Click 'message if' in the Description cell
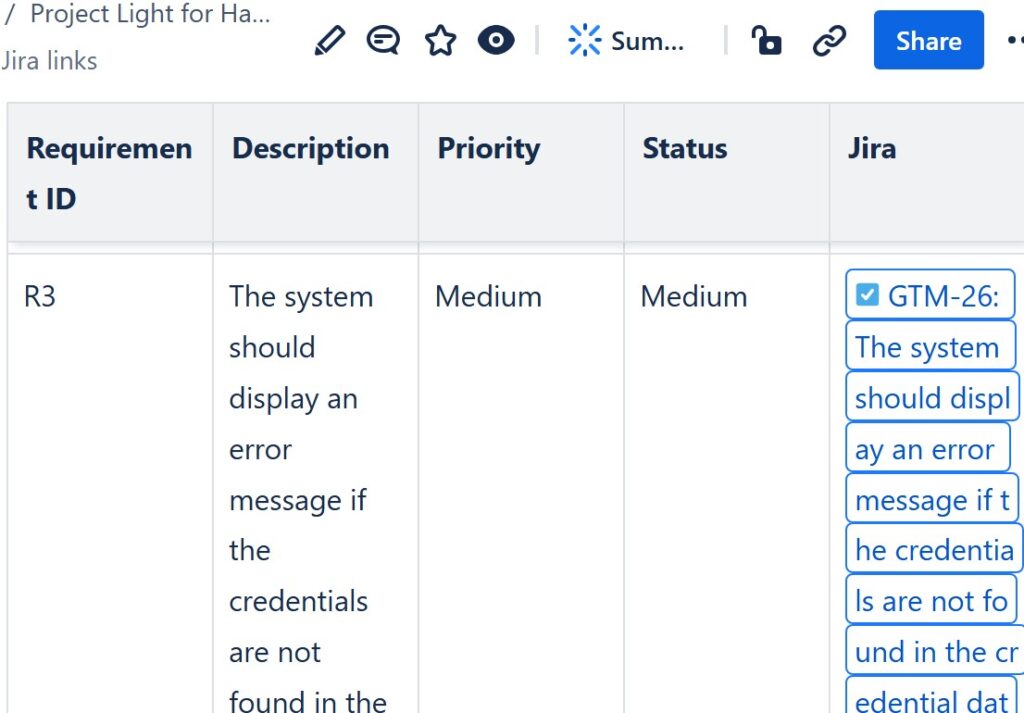1024x713 pixels. click(298, 501)
